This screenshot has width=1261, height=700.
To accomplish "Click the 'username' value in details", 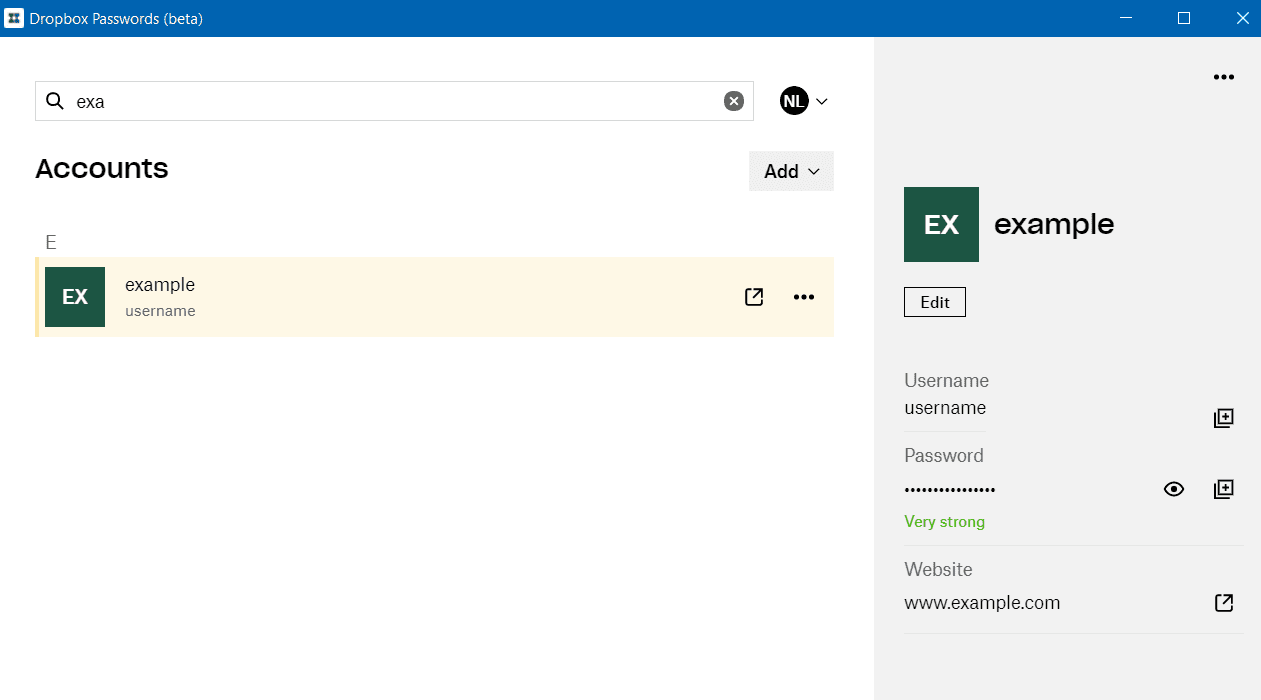I will [945, 408].
